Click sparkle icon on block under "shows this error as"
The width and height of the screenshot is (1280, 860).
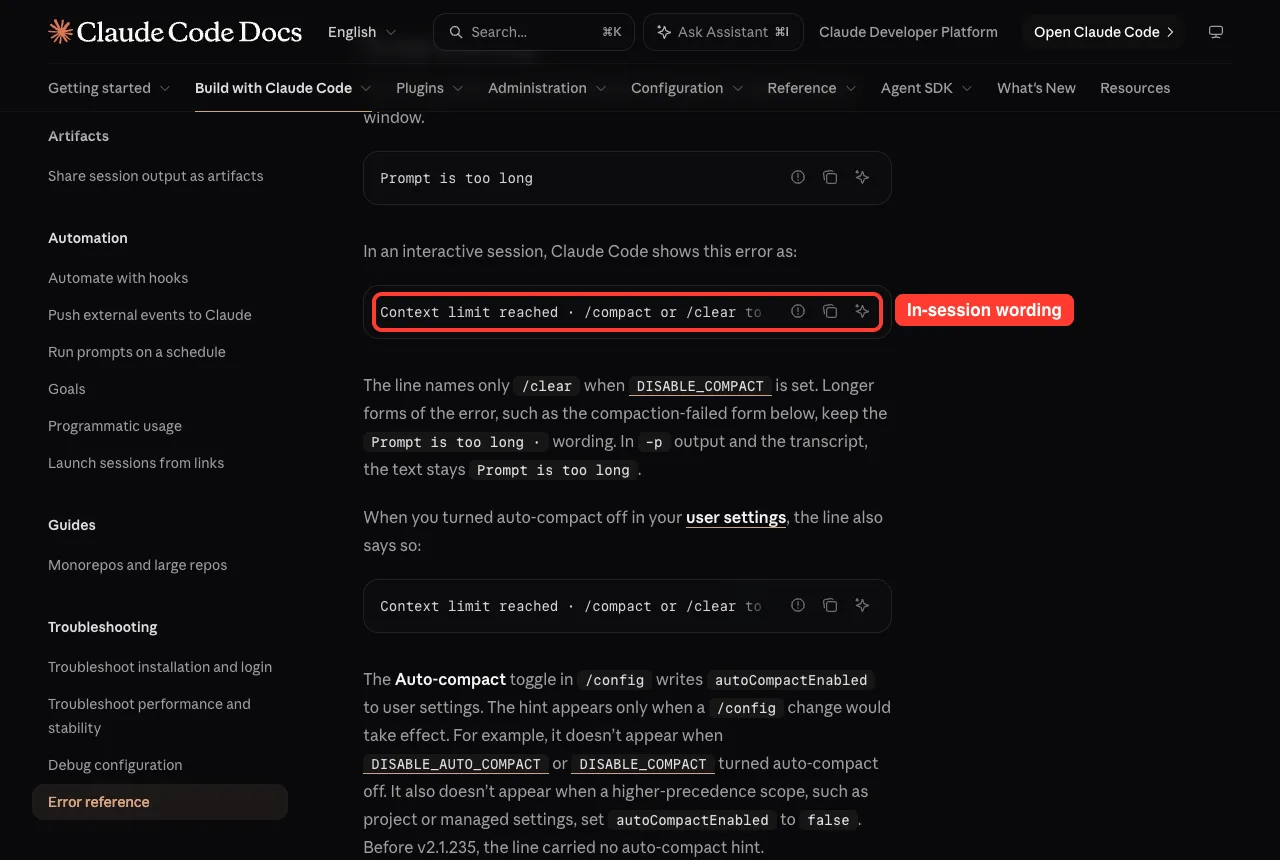coord(862,312)
